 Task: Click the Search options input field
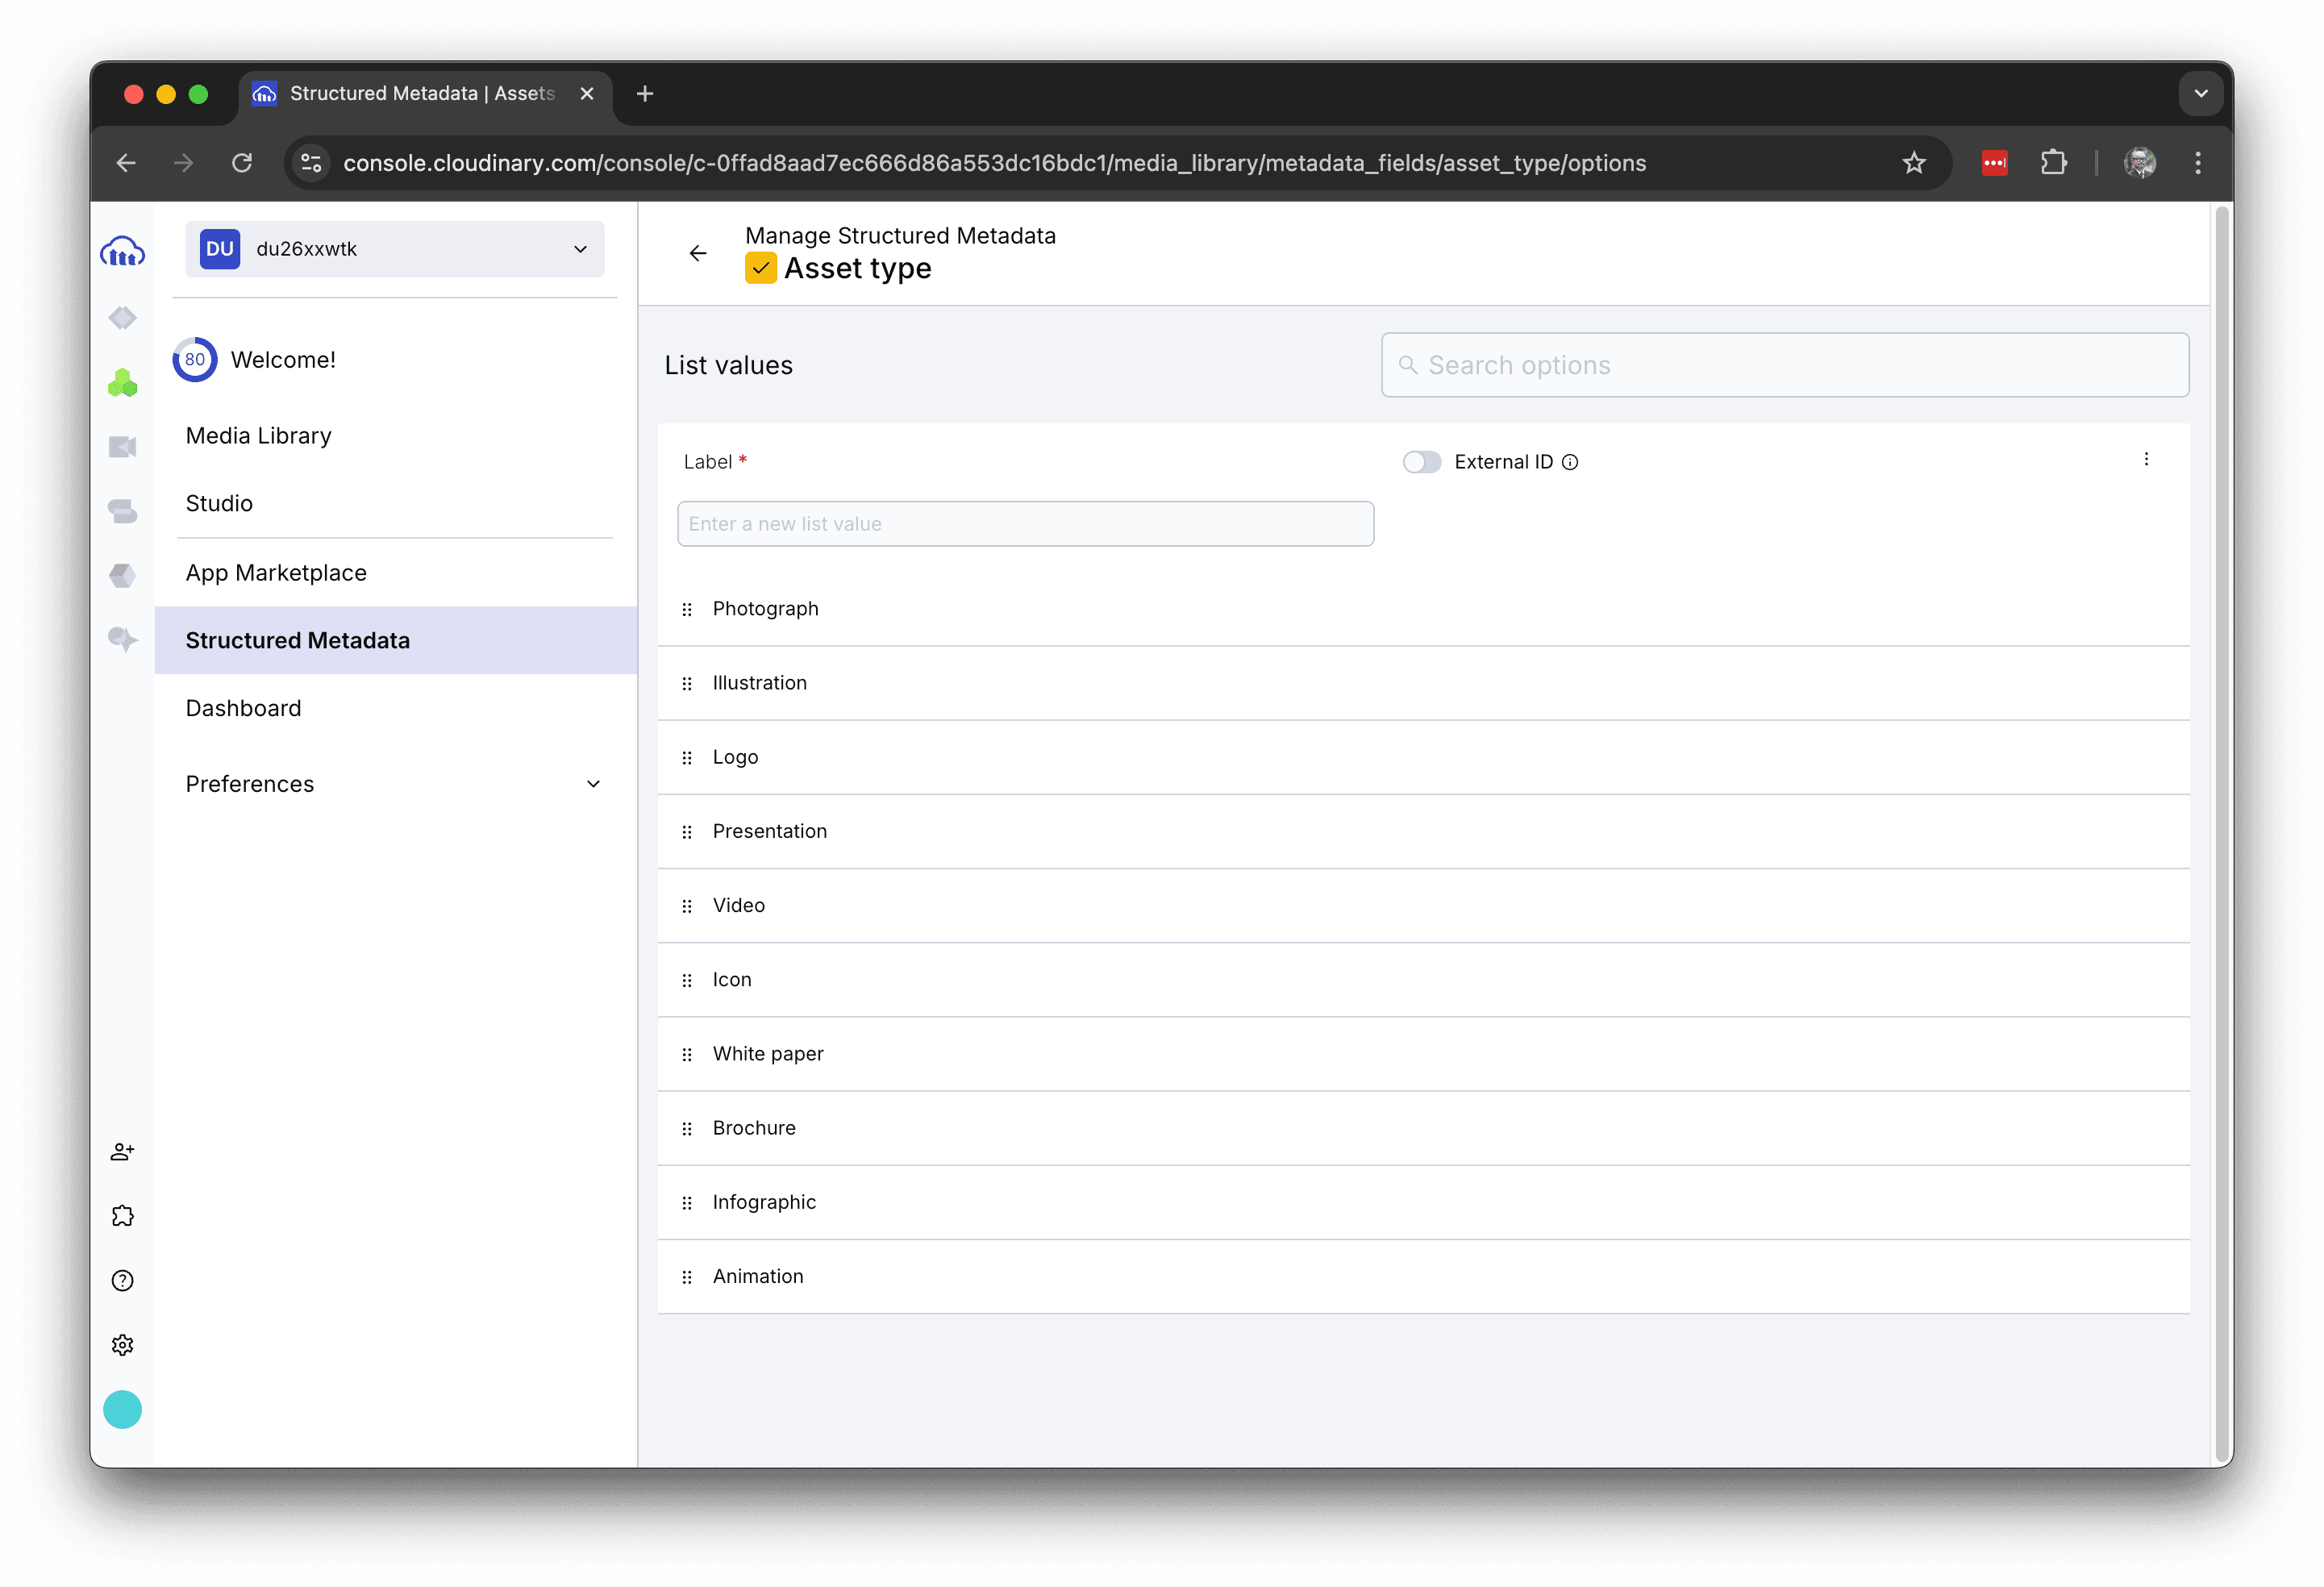pos(1784,365)
